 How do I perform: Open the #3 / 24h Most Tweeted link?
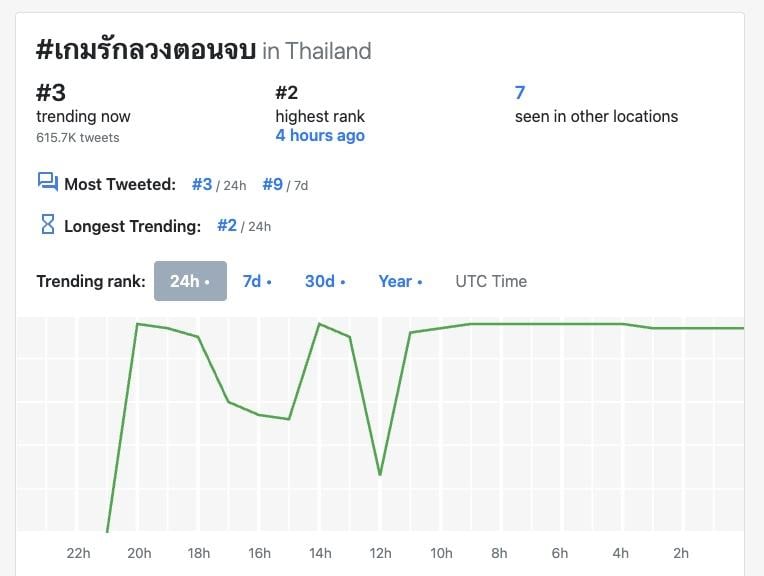tap(202, 184)
